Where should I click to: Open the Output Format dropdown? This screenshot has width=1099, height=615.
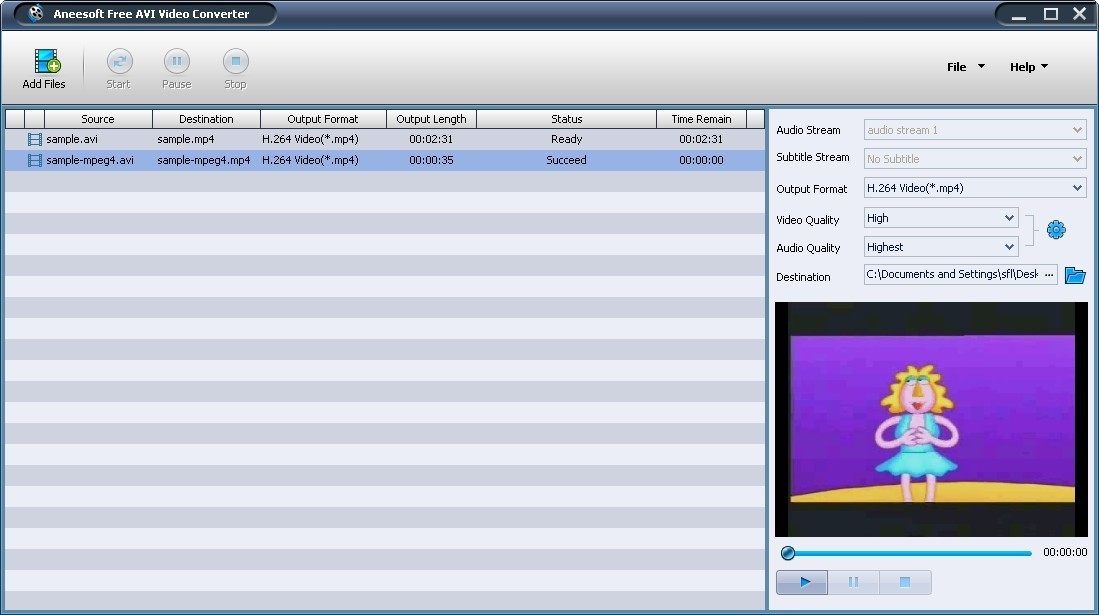1078,187
